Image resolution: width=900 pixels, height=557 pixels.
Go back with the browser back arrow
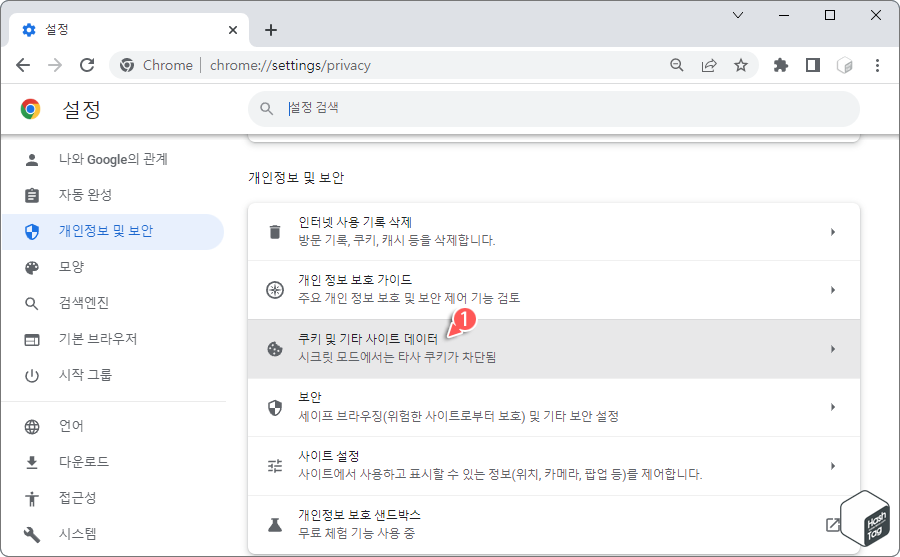click(23, 65)
